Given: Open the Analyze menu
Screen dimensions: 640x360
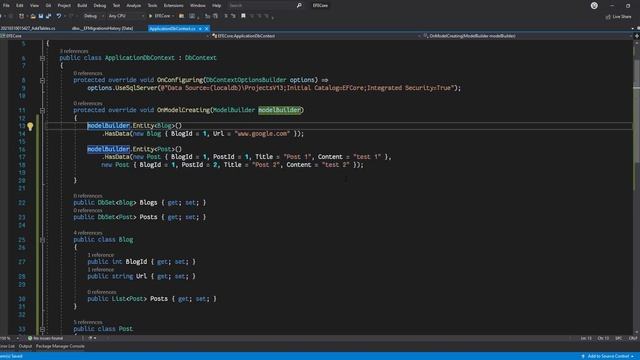Looking at the screenshot, I should [x=133, y=6].
